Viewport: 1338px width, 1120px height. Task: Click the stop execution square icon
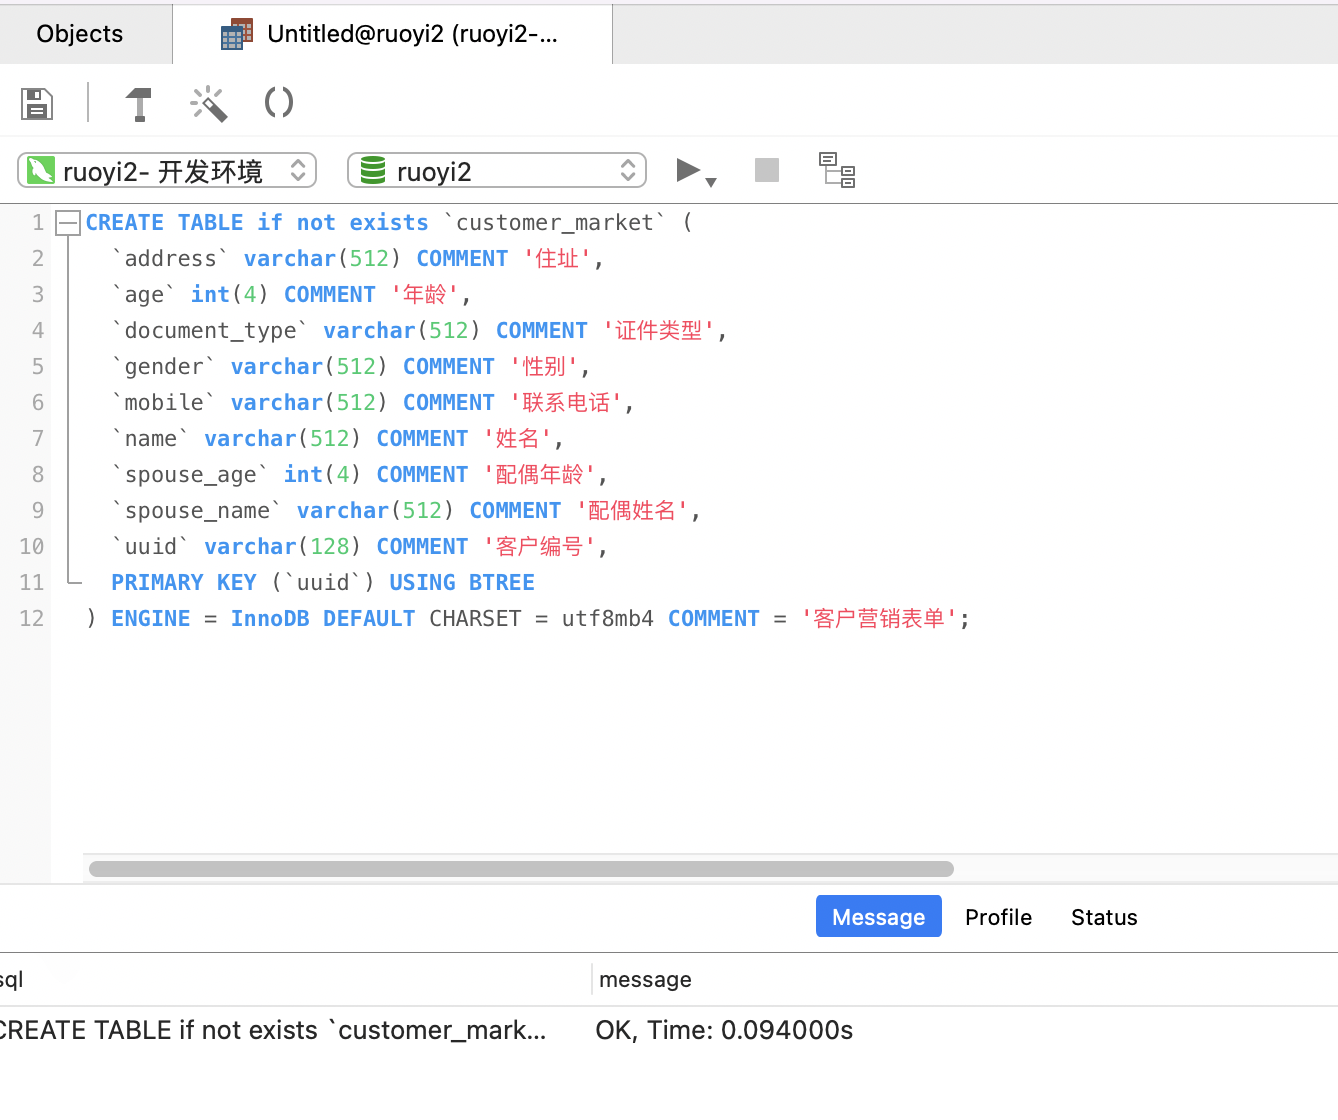pos(766,170)
